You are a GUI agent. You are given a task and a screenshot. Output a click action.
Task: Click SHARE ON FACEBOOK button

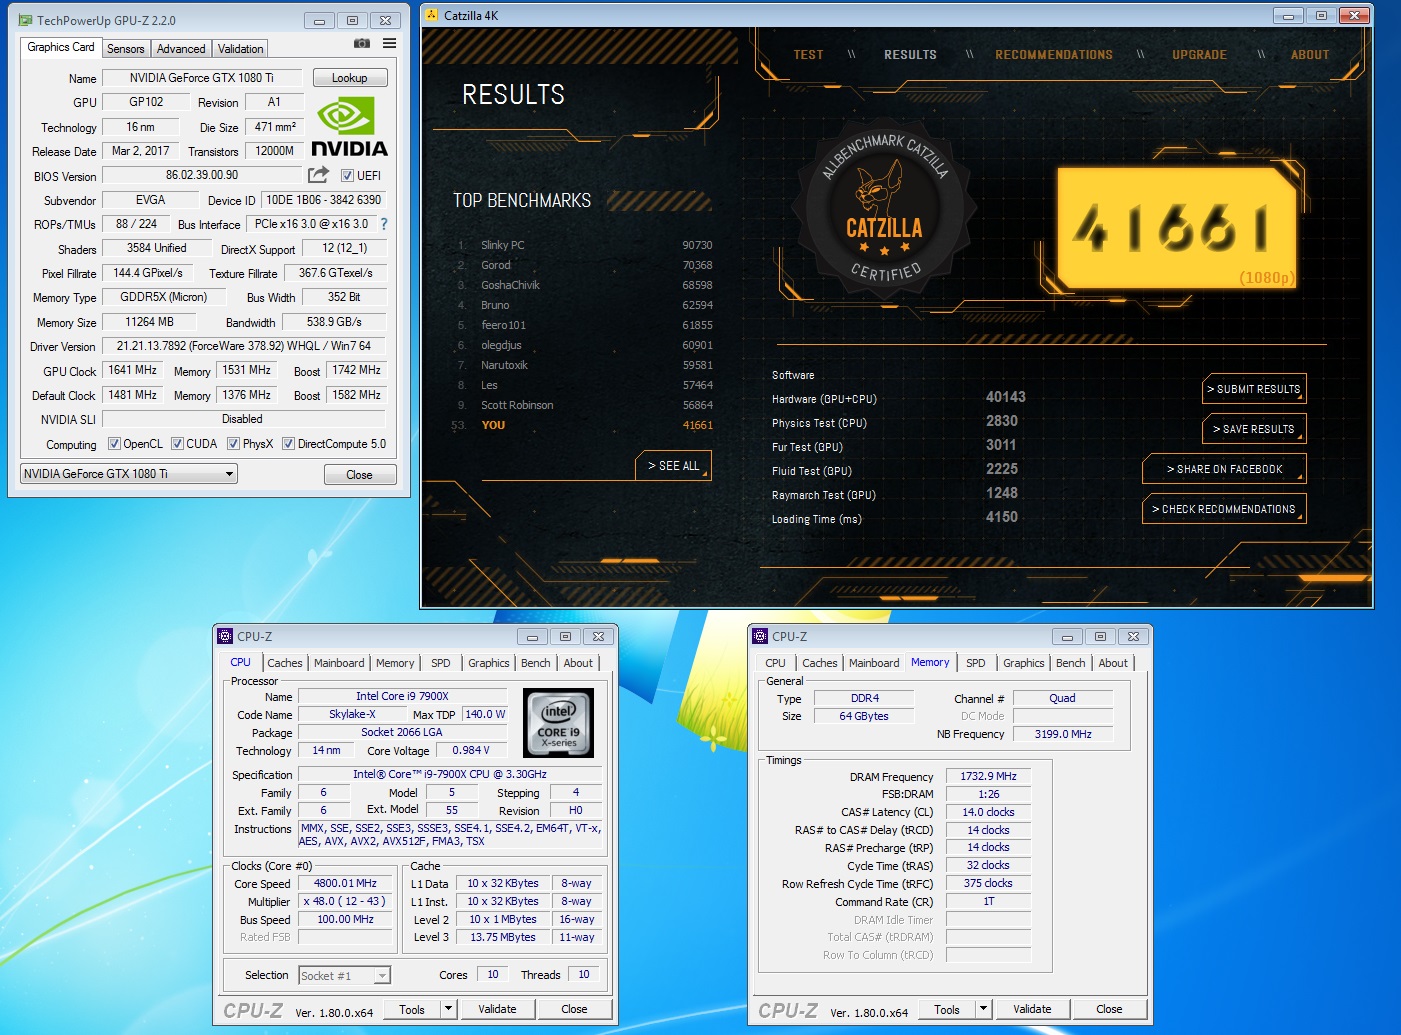[x=1224, y=469]
